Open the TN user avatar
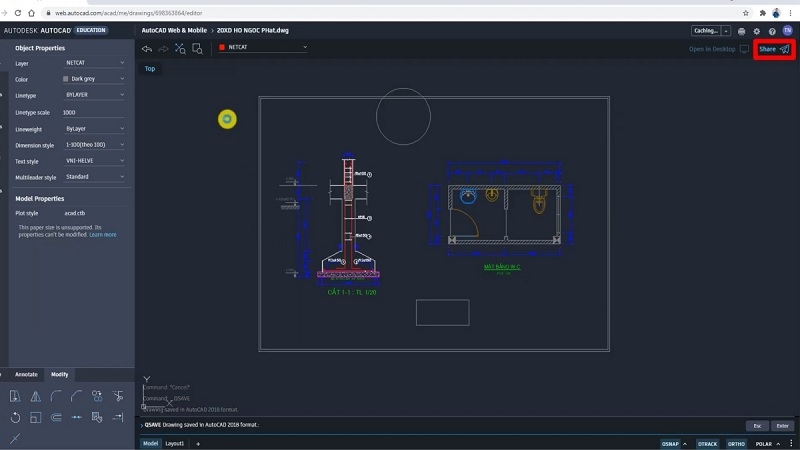The height and width of the screenshot is (450, 800). click(788, 31)
